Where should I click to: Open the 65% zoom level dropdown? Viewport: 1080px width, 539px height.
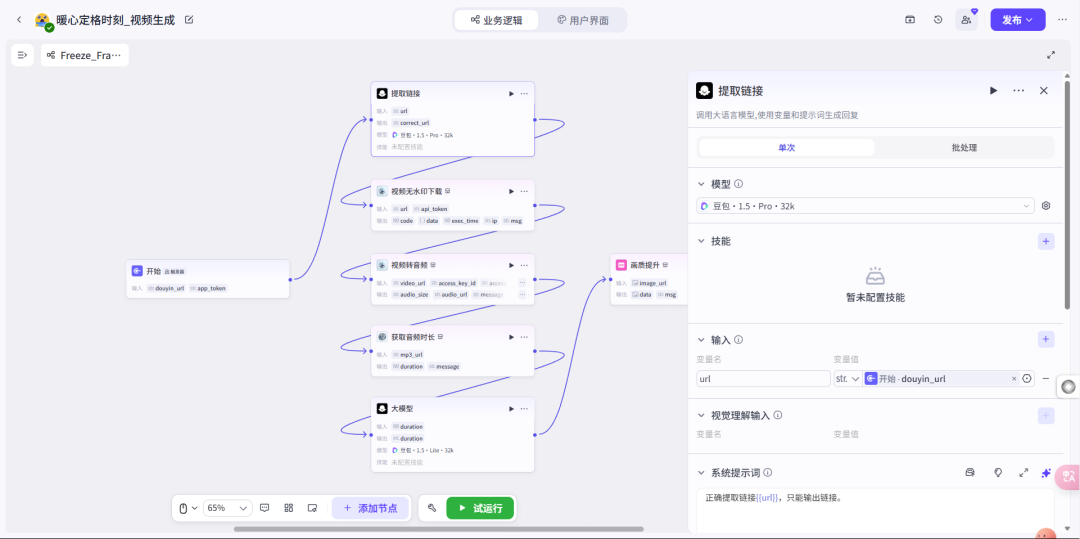point(227,508)
